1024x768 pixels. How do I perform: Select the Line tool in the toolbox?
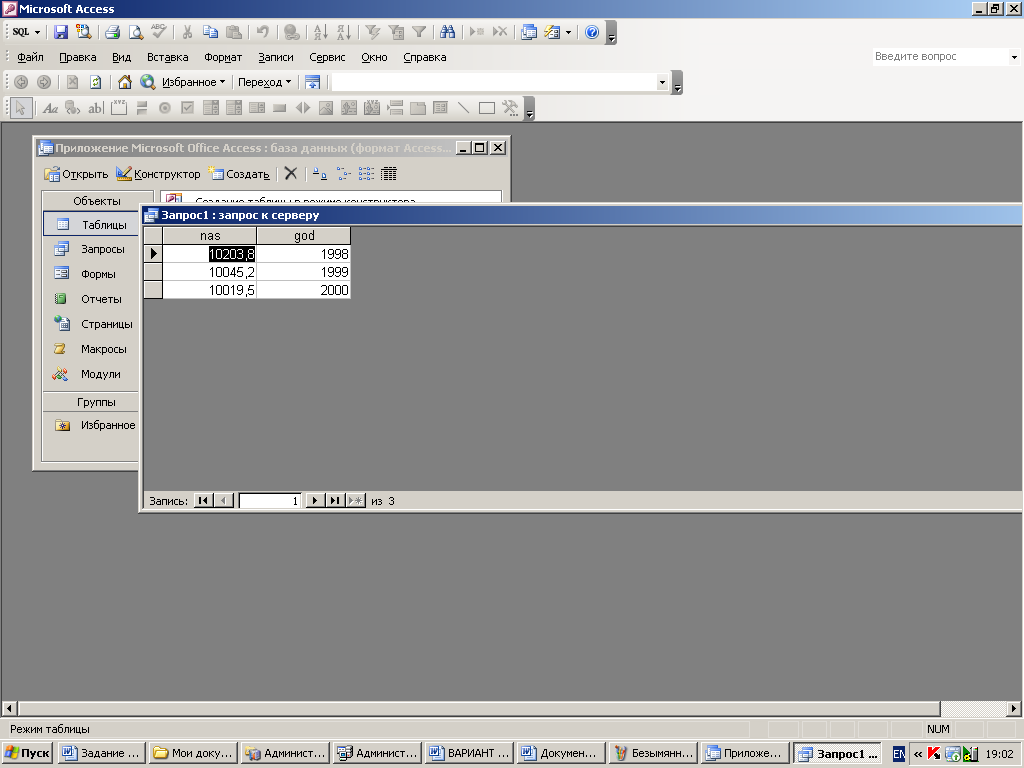click(464, 108)
